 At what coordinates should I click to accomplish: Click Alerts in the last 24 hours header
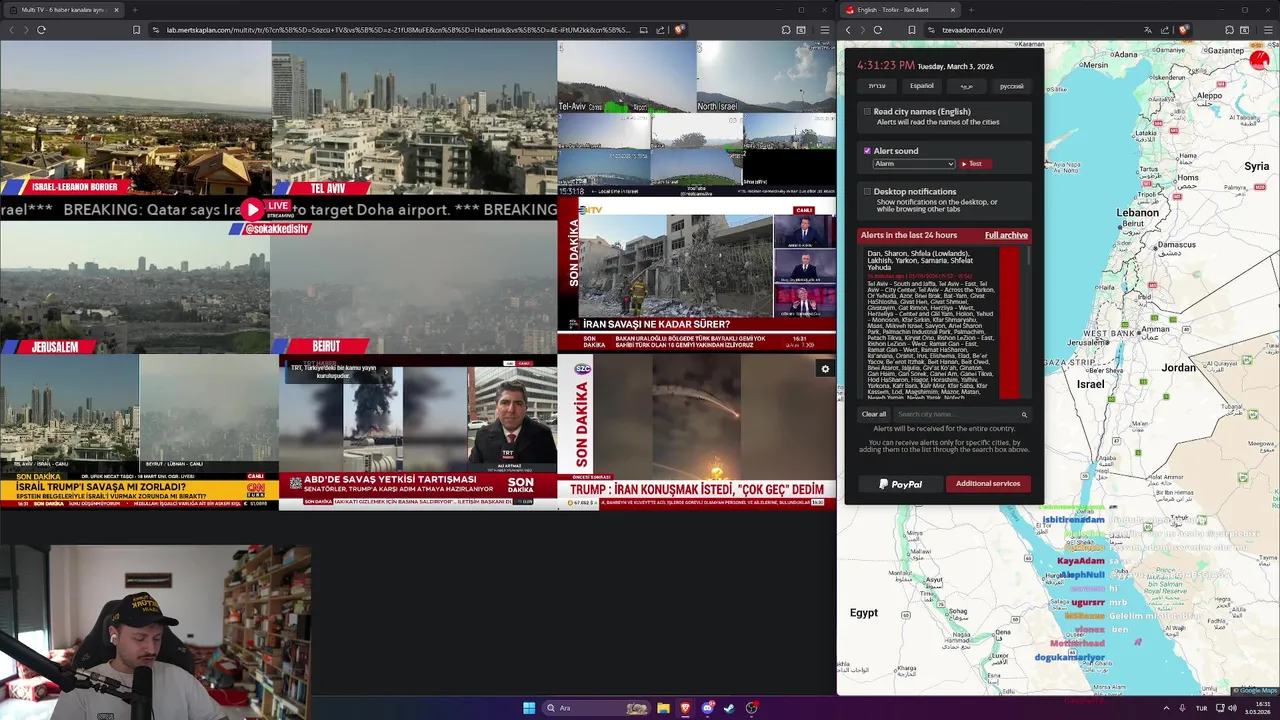[x=909, y=235]
